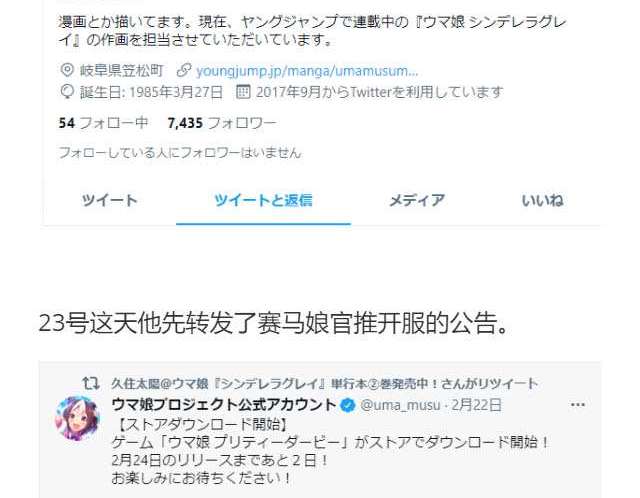View the 54 フォロー中 list
Screen dimensions: 640x498
click(x=103, y=122)
